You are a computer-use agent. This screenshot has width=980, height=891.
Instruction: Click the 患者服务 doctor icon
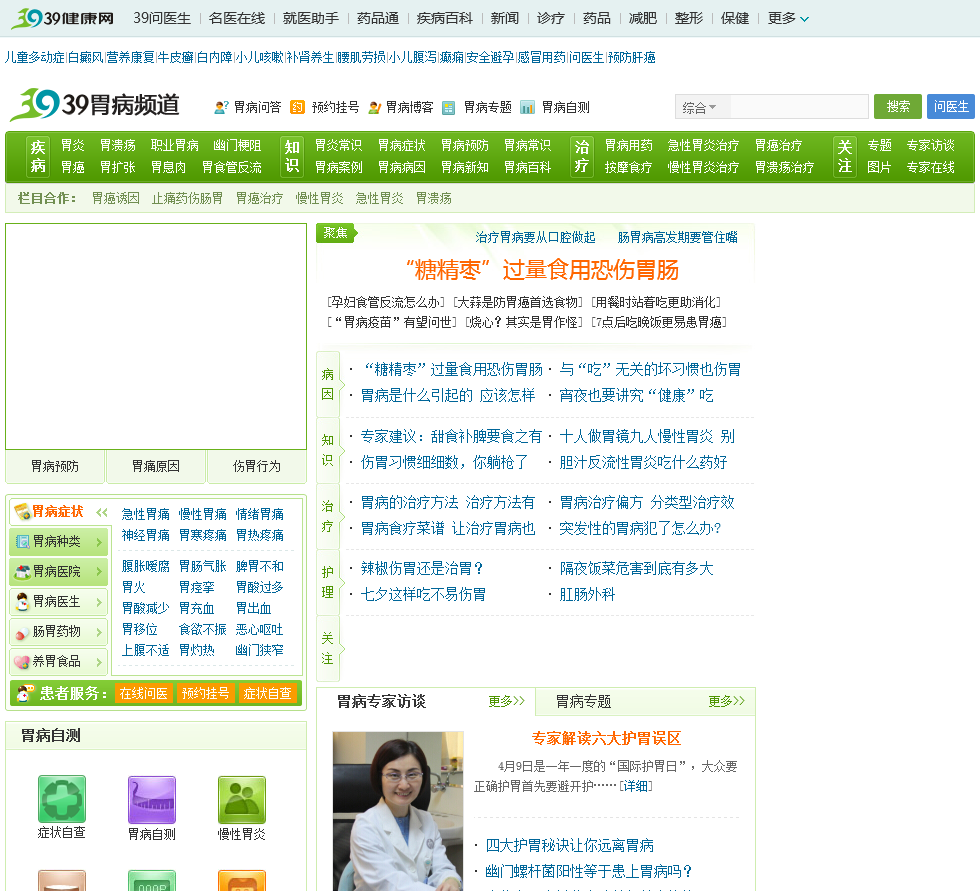[25, 693]
